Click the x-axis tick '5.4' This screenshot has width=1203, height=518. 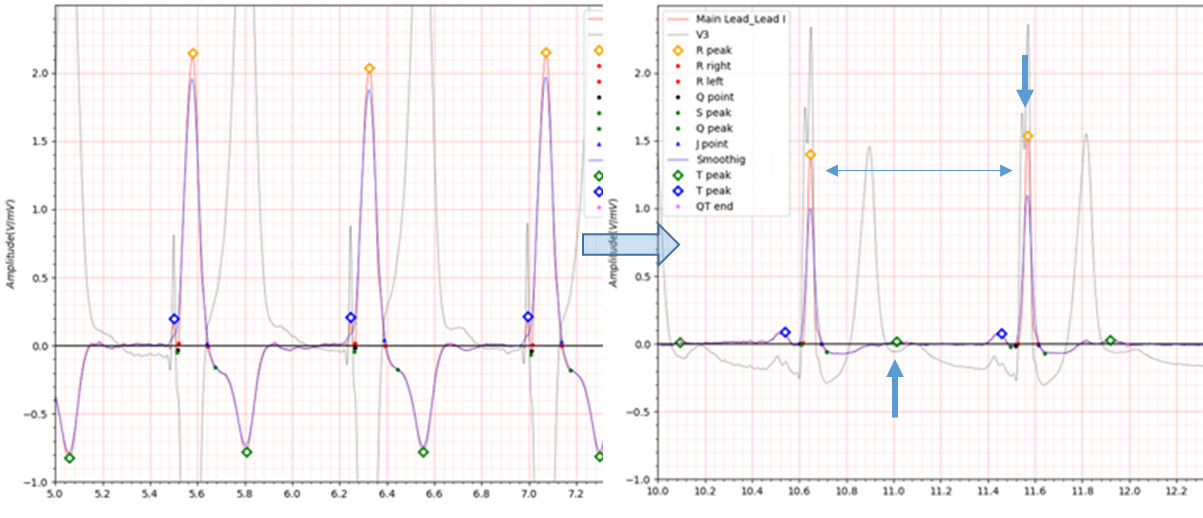tap(150, 494)
